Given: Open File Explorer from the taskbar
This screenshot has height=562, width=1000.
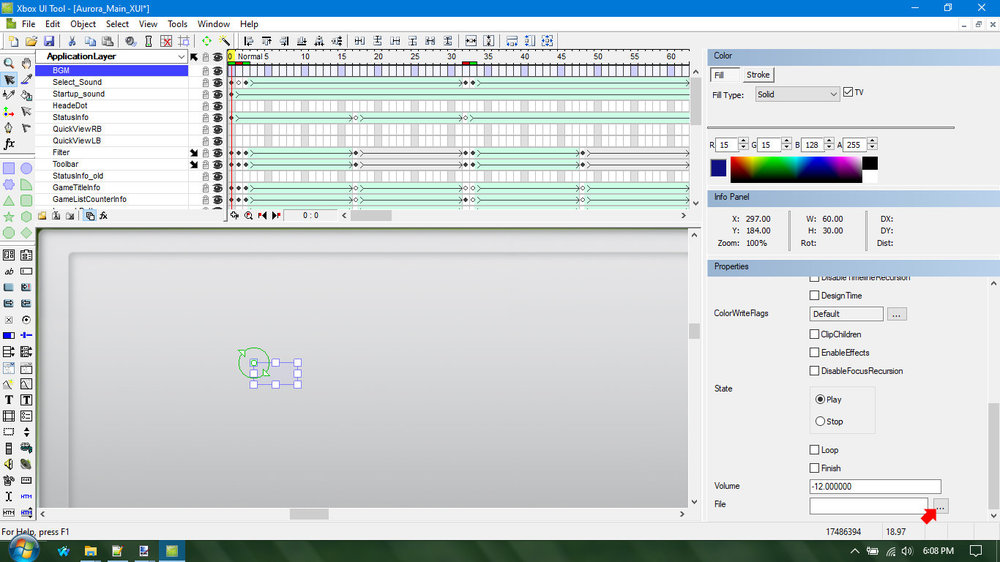Looking at the screenshot, I should click(91, 551).
